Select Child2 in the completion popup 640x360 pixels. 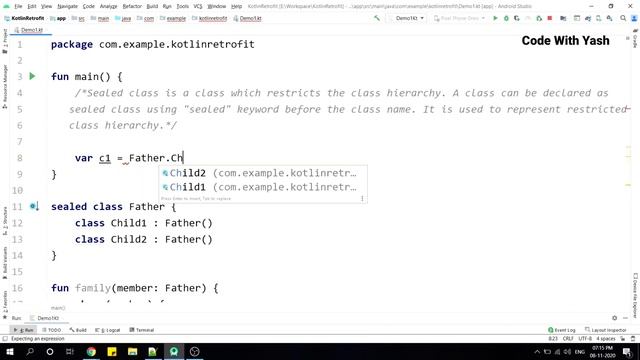coord(262,173)
